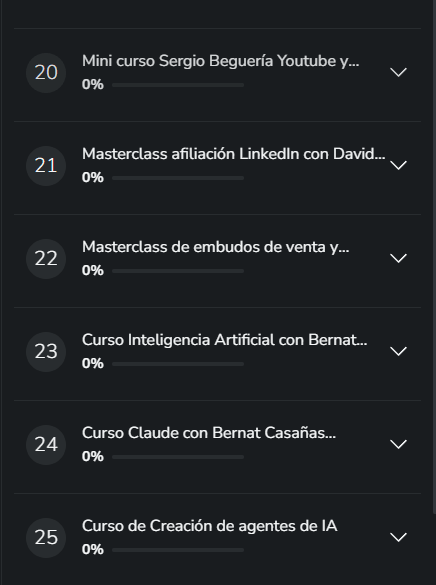Open Masterclass de embudos de venta title
Screen dimensions: 436x585
216,247
